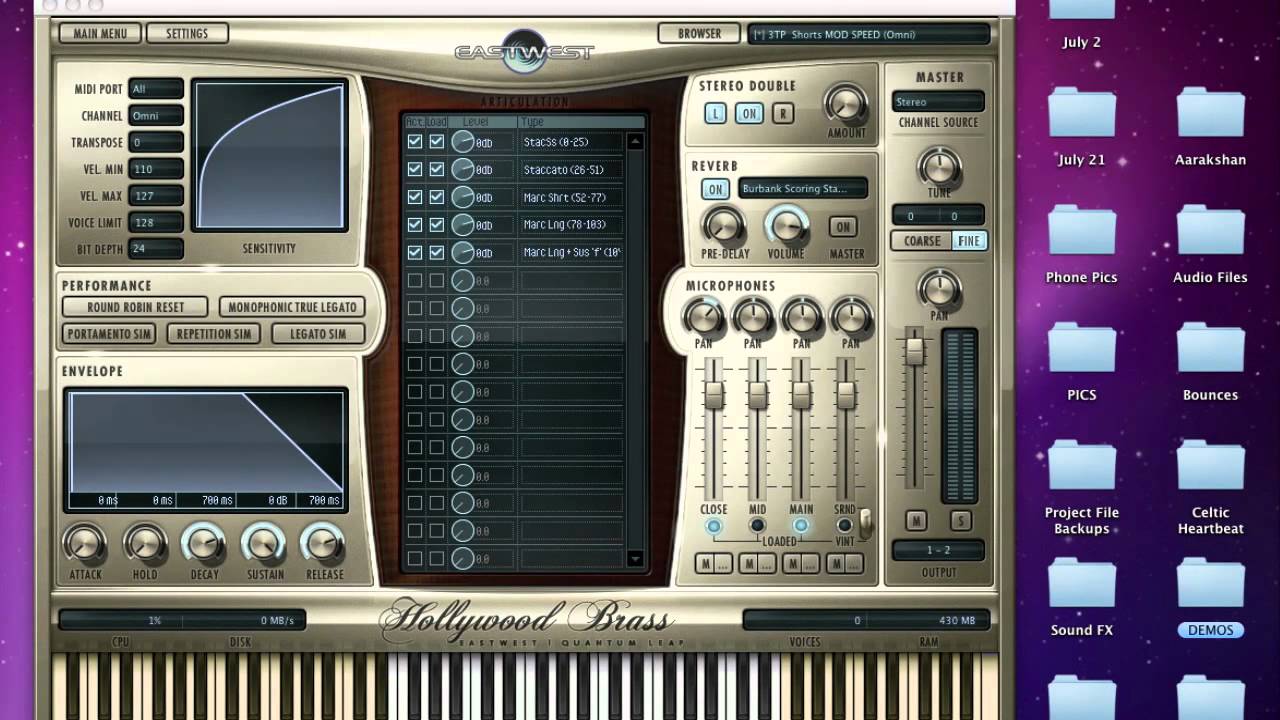Viewport: 1280px width, 720px height.
Task: Click the Mid mic loaded indicator light
Action: point(757,526)
